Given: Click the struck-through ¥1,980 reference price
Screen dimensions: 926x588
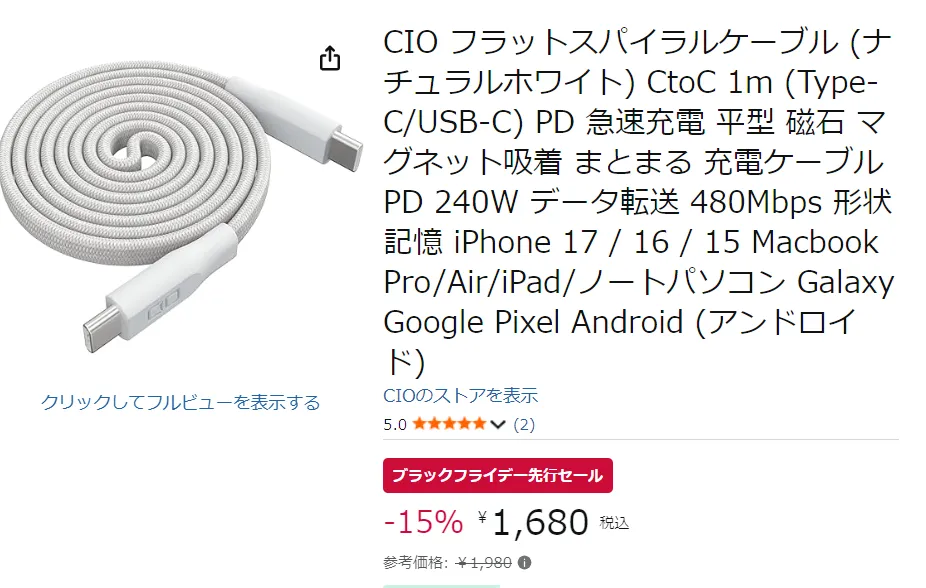Looking at the screenshot, I should click(x=484, y=562).
